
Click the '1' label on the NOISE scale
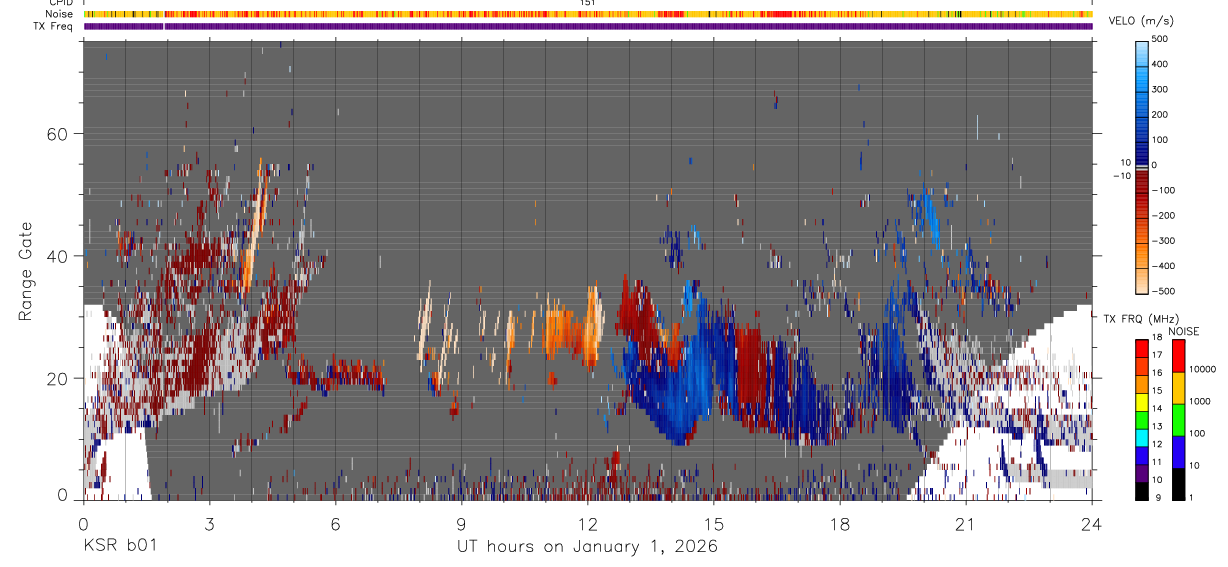click(x=1192, y=499)
